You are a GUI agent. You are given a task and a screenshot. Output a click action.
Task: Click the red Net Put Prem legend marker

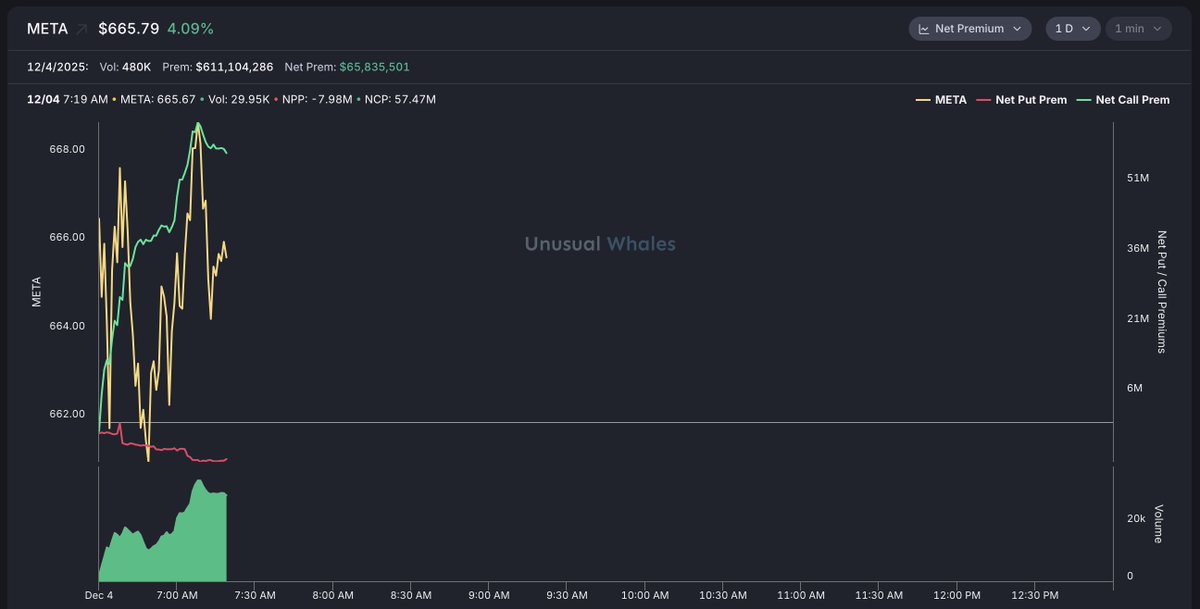pyautogui.click(x=983, y=100)
